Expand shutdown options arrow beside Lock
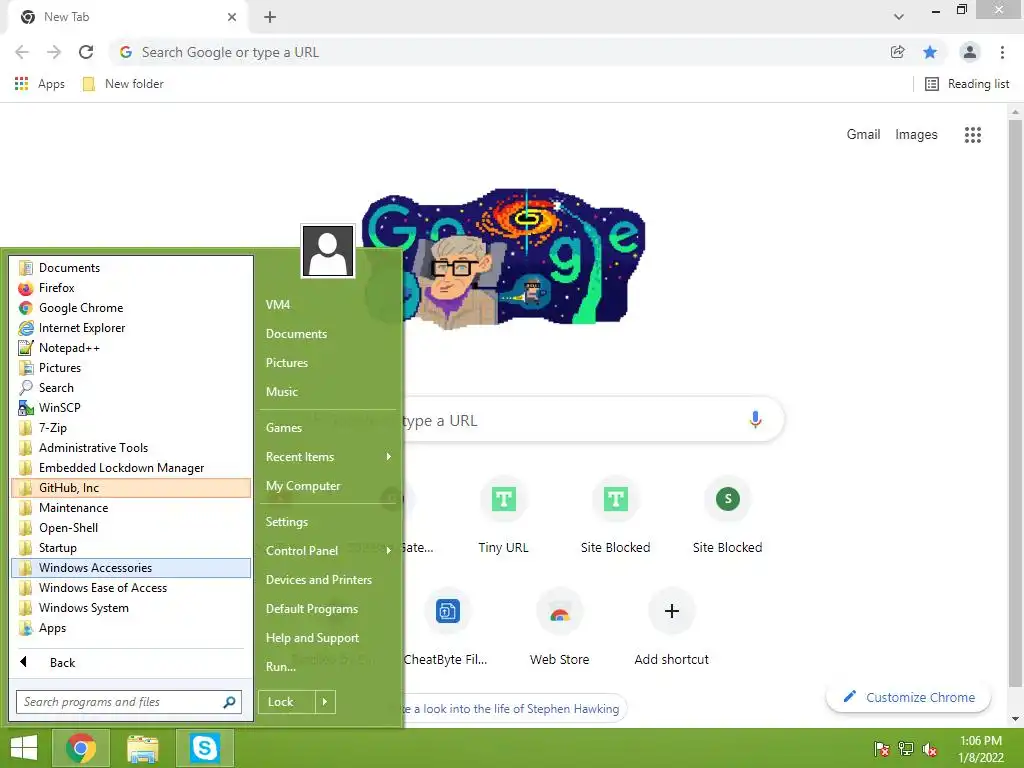Viewport: 1024px width, 768px height. [x=325, y=702]
